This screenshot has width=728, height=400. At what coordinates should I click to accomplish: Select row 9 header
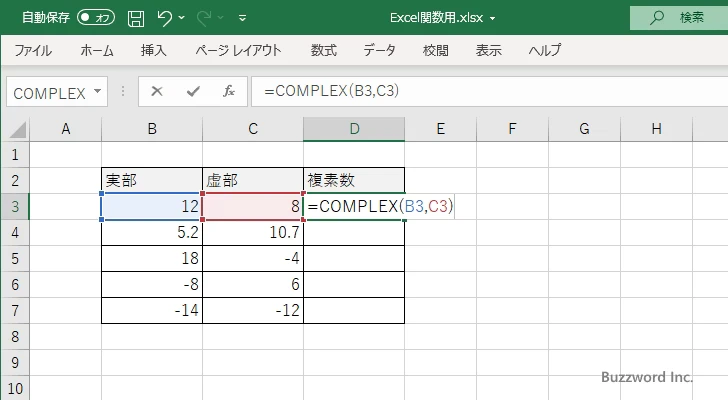coord(15,362)
